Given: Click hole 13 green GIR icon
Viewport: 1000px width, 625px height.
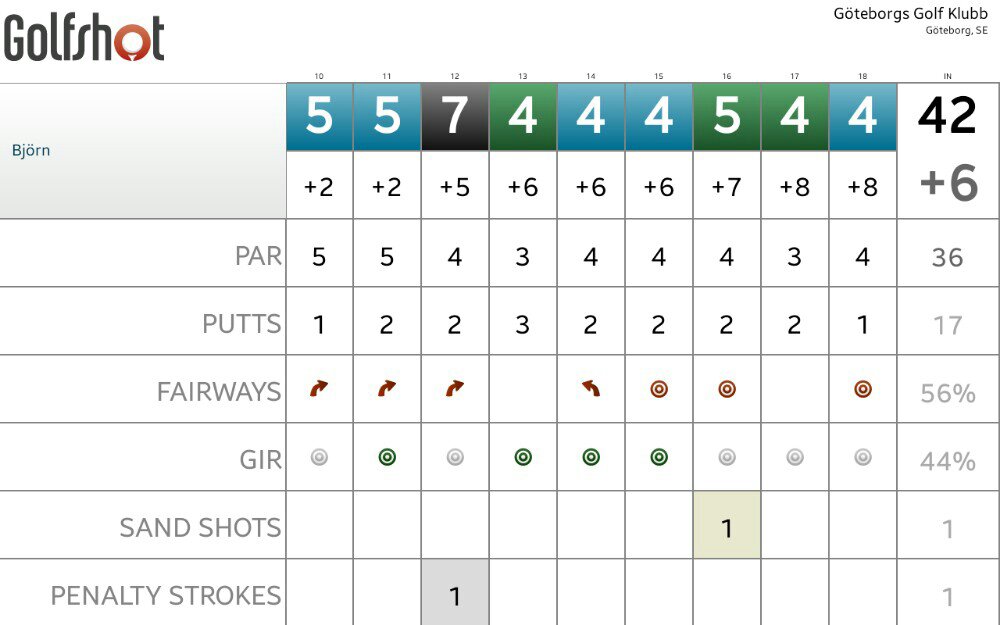Looking at the screenshot, I should (x=523, y=457).
